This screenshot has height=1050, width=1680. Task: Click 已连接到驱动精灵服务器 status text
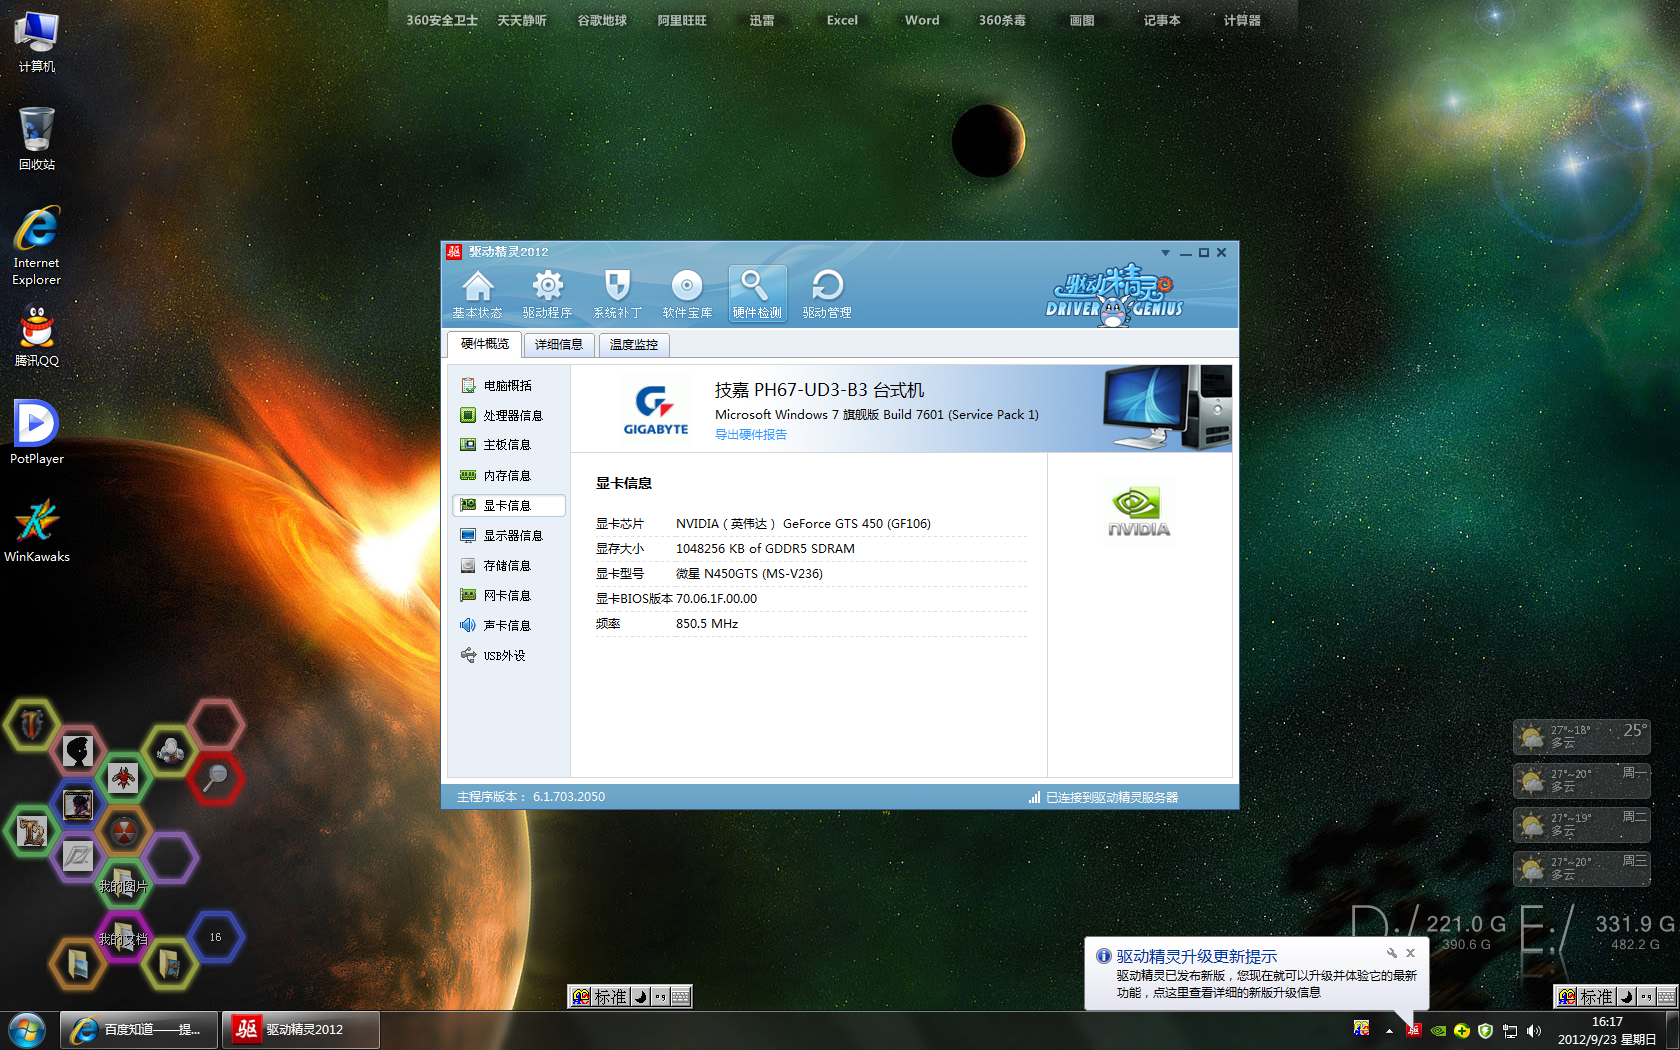point(1111,797)
